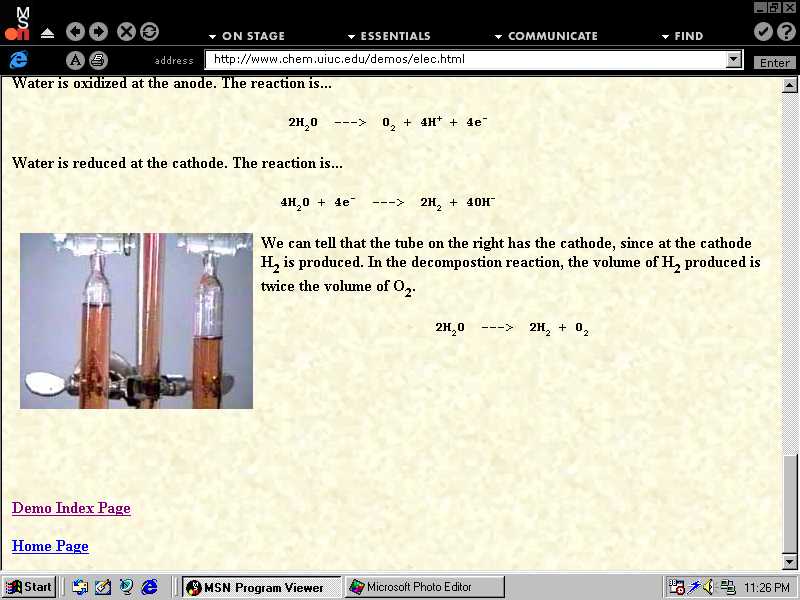Click the Forward arrow navigation button

[98, 32]
